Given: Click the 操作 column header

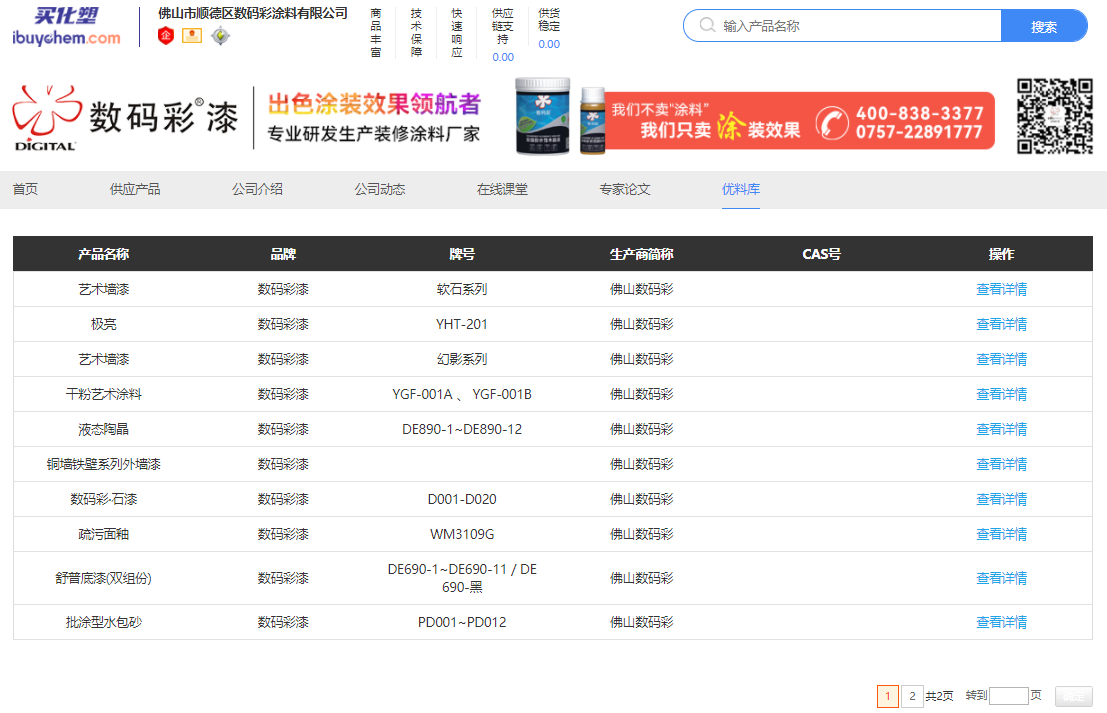Looking at the screenshot, I should pyautogui.click(x=1001, y=254).
